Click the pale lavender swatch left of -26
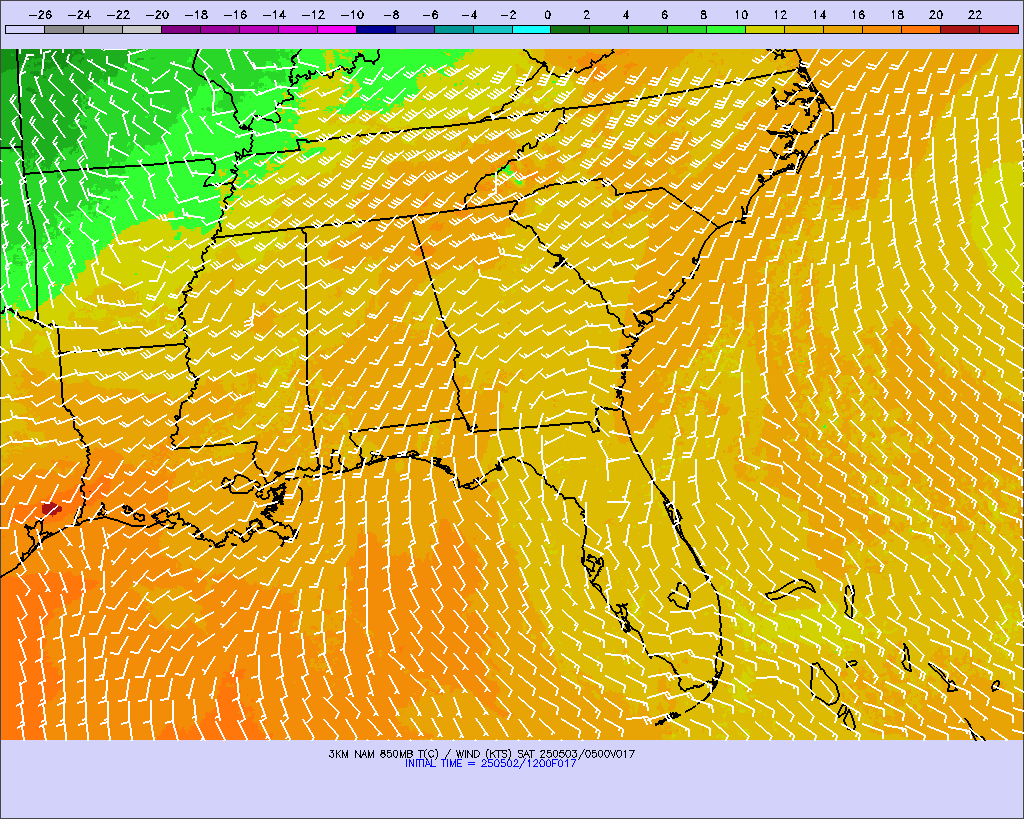Image resolution: width=1024 pixels, height=819 pixels. [x=25, y=29]
